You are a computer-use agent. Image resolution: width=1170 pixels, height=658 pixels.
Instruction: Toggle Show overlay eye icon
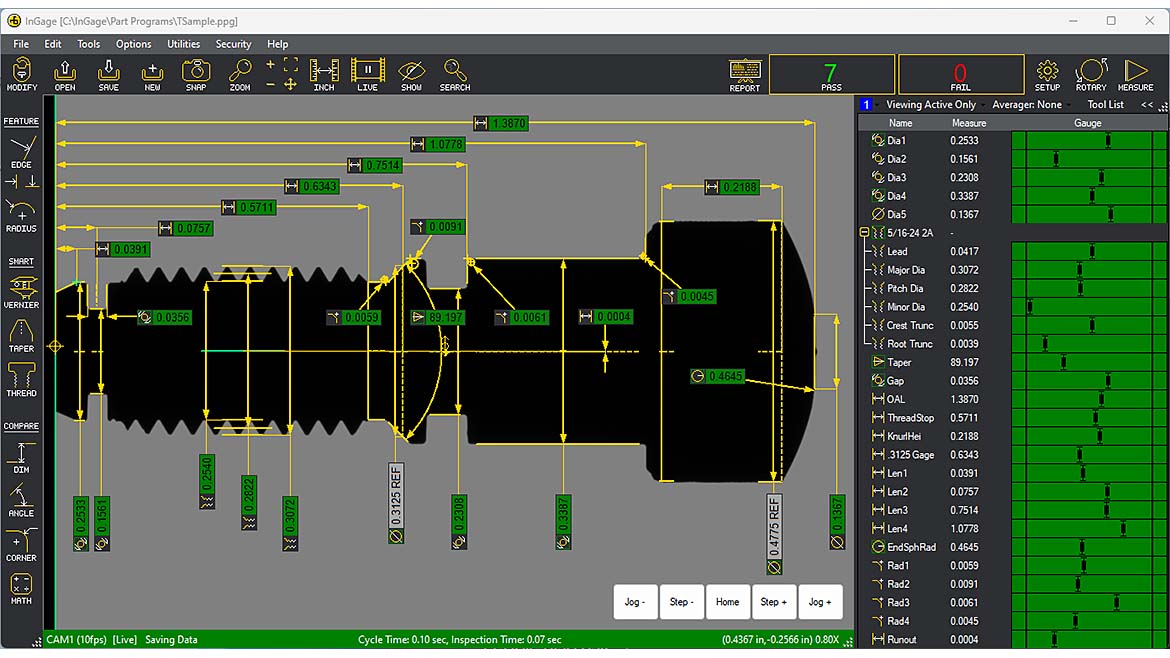pos(411,75)
